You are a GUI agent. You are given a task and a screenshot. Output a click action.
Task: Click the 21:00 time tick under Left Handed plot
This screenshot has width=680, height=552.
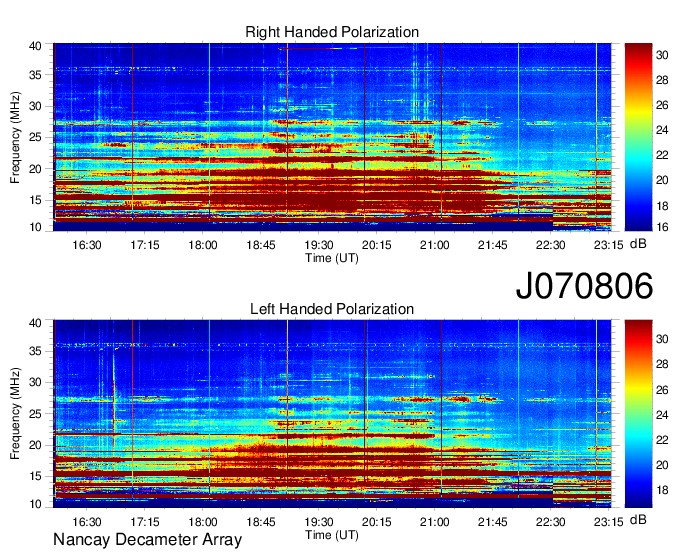coord(435,522)
